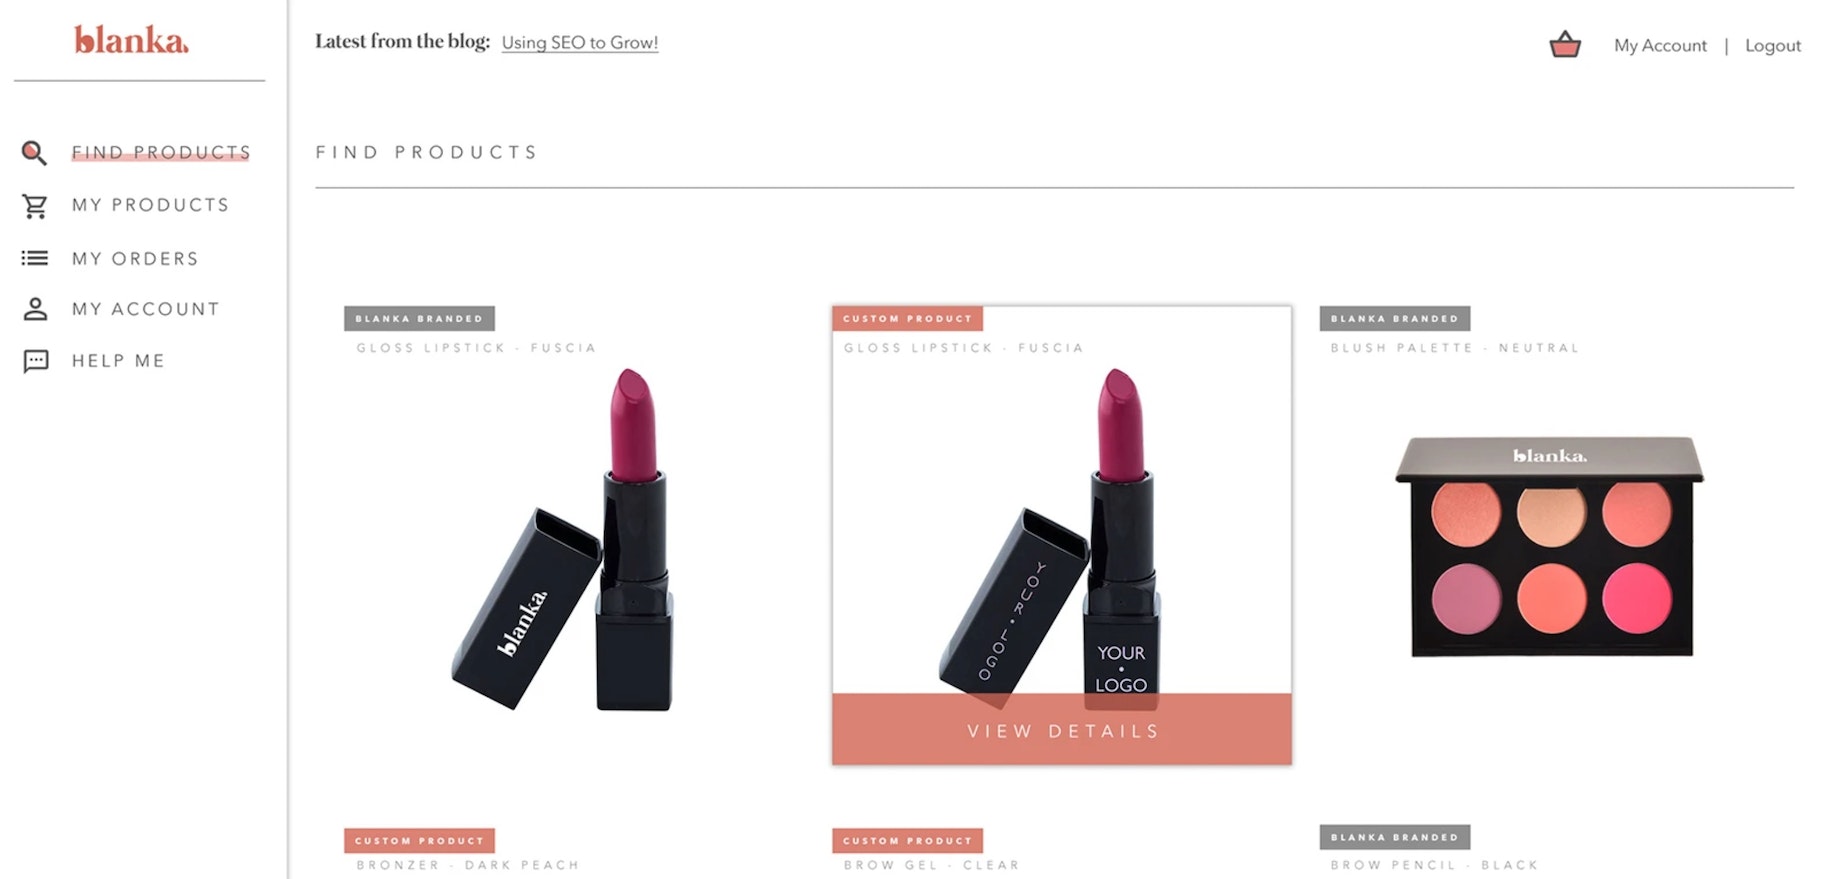Go to My Products menu item
Viewport: 1824px width, 879px height.
tap(151, 205)
